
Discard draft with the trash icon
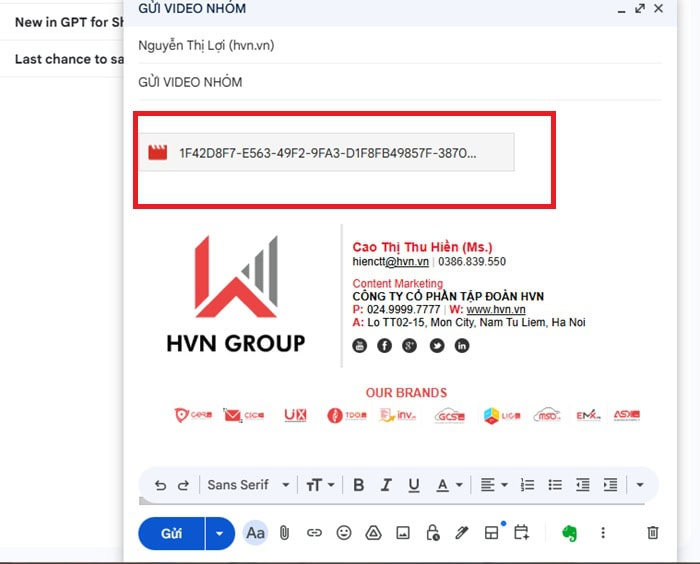point(653,533)
